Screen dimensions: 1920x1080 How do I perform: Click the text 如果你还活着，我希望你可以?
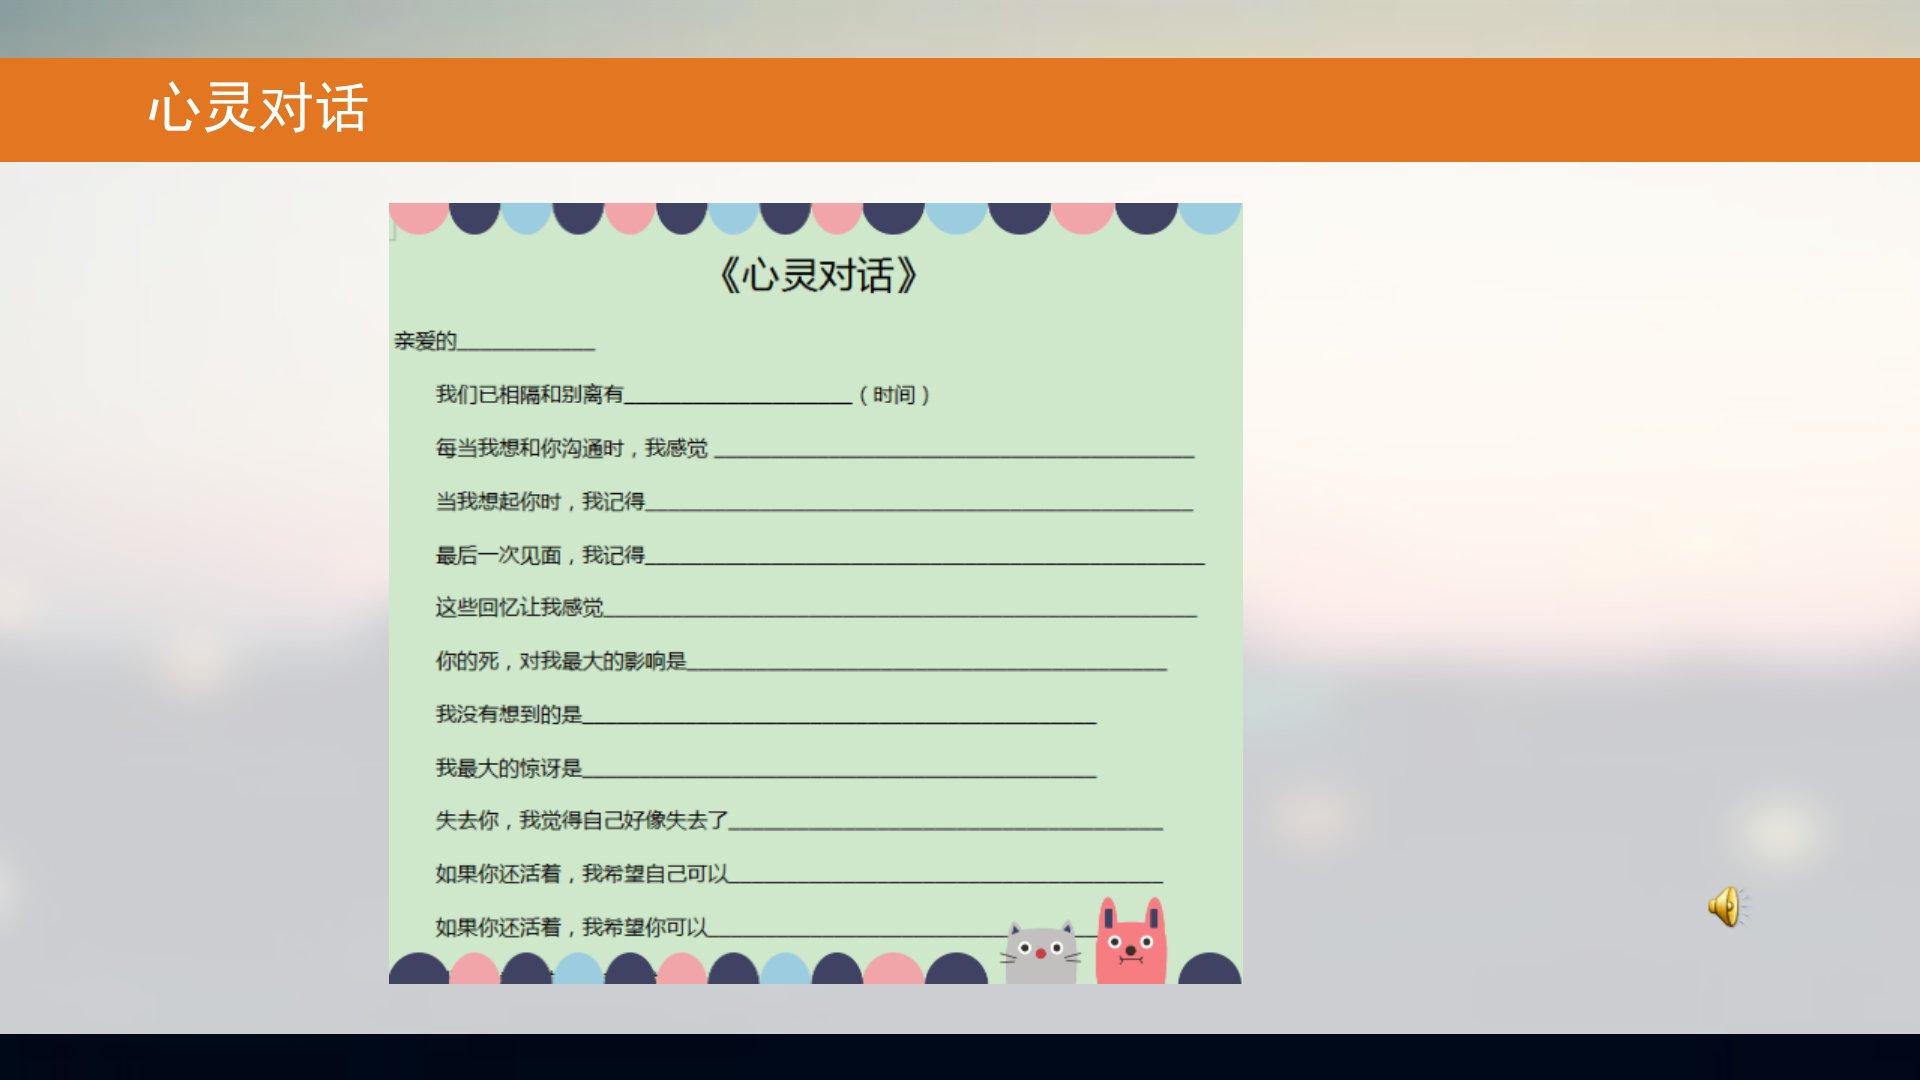coord(571,928)
